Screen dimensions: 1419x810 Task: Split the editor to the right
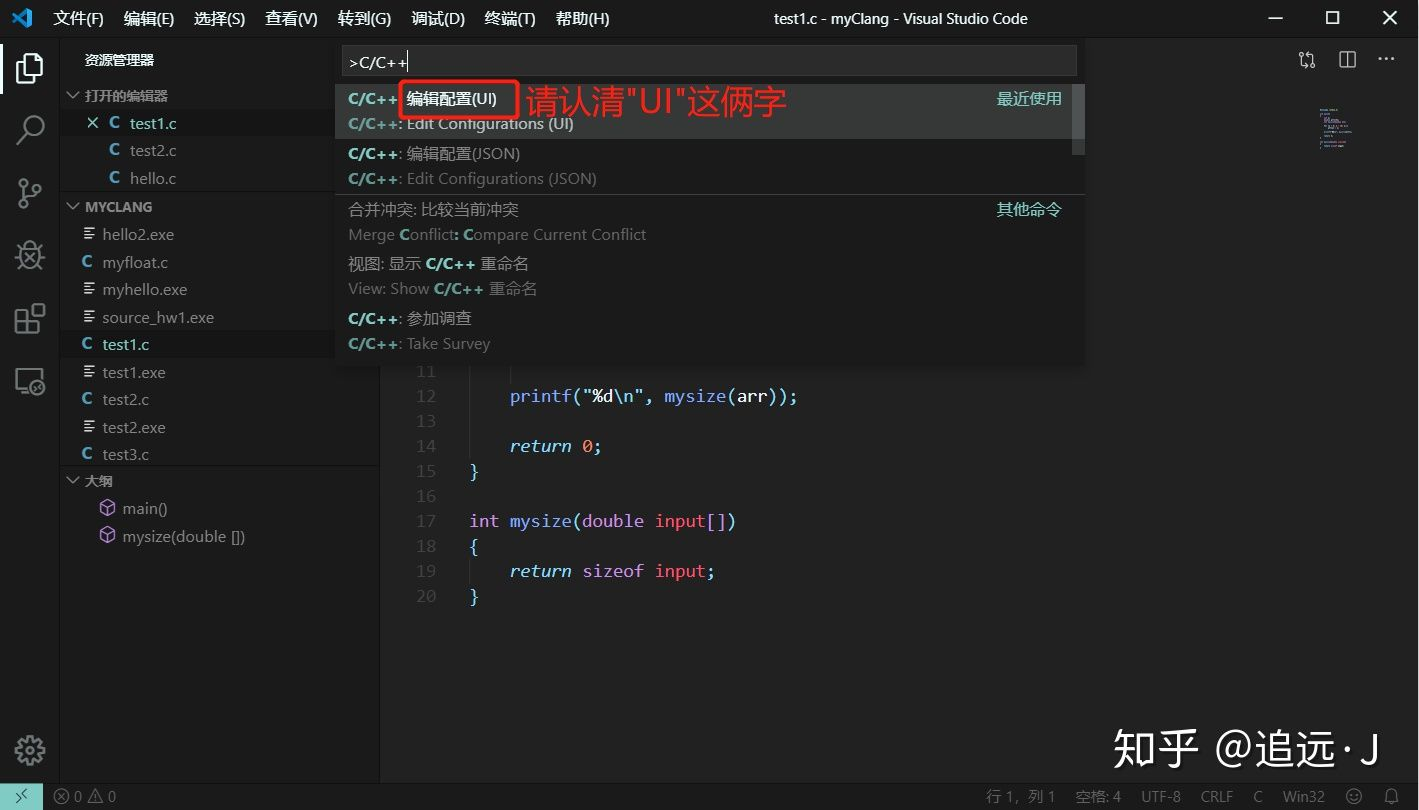(1347, 60)
